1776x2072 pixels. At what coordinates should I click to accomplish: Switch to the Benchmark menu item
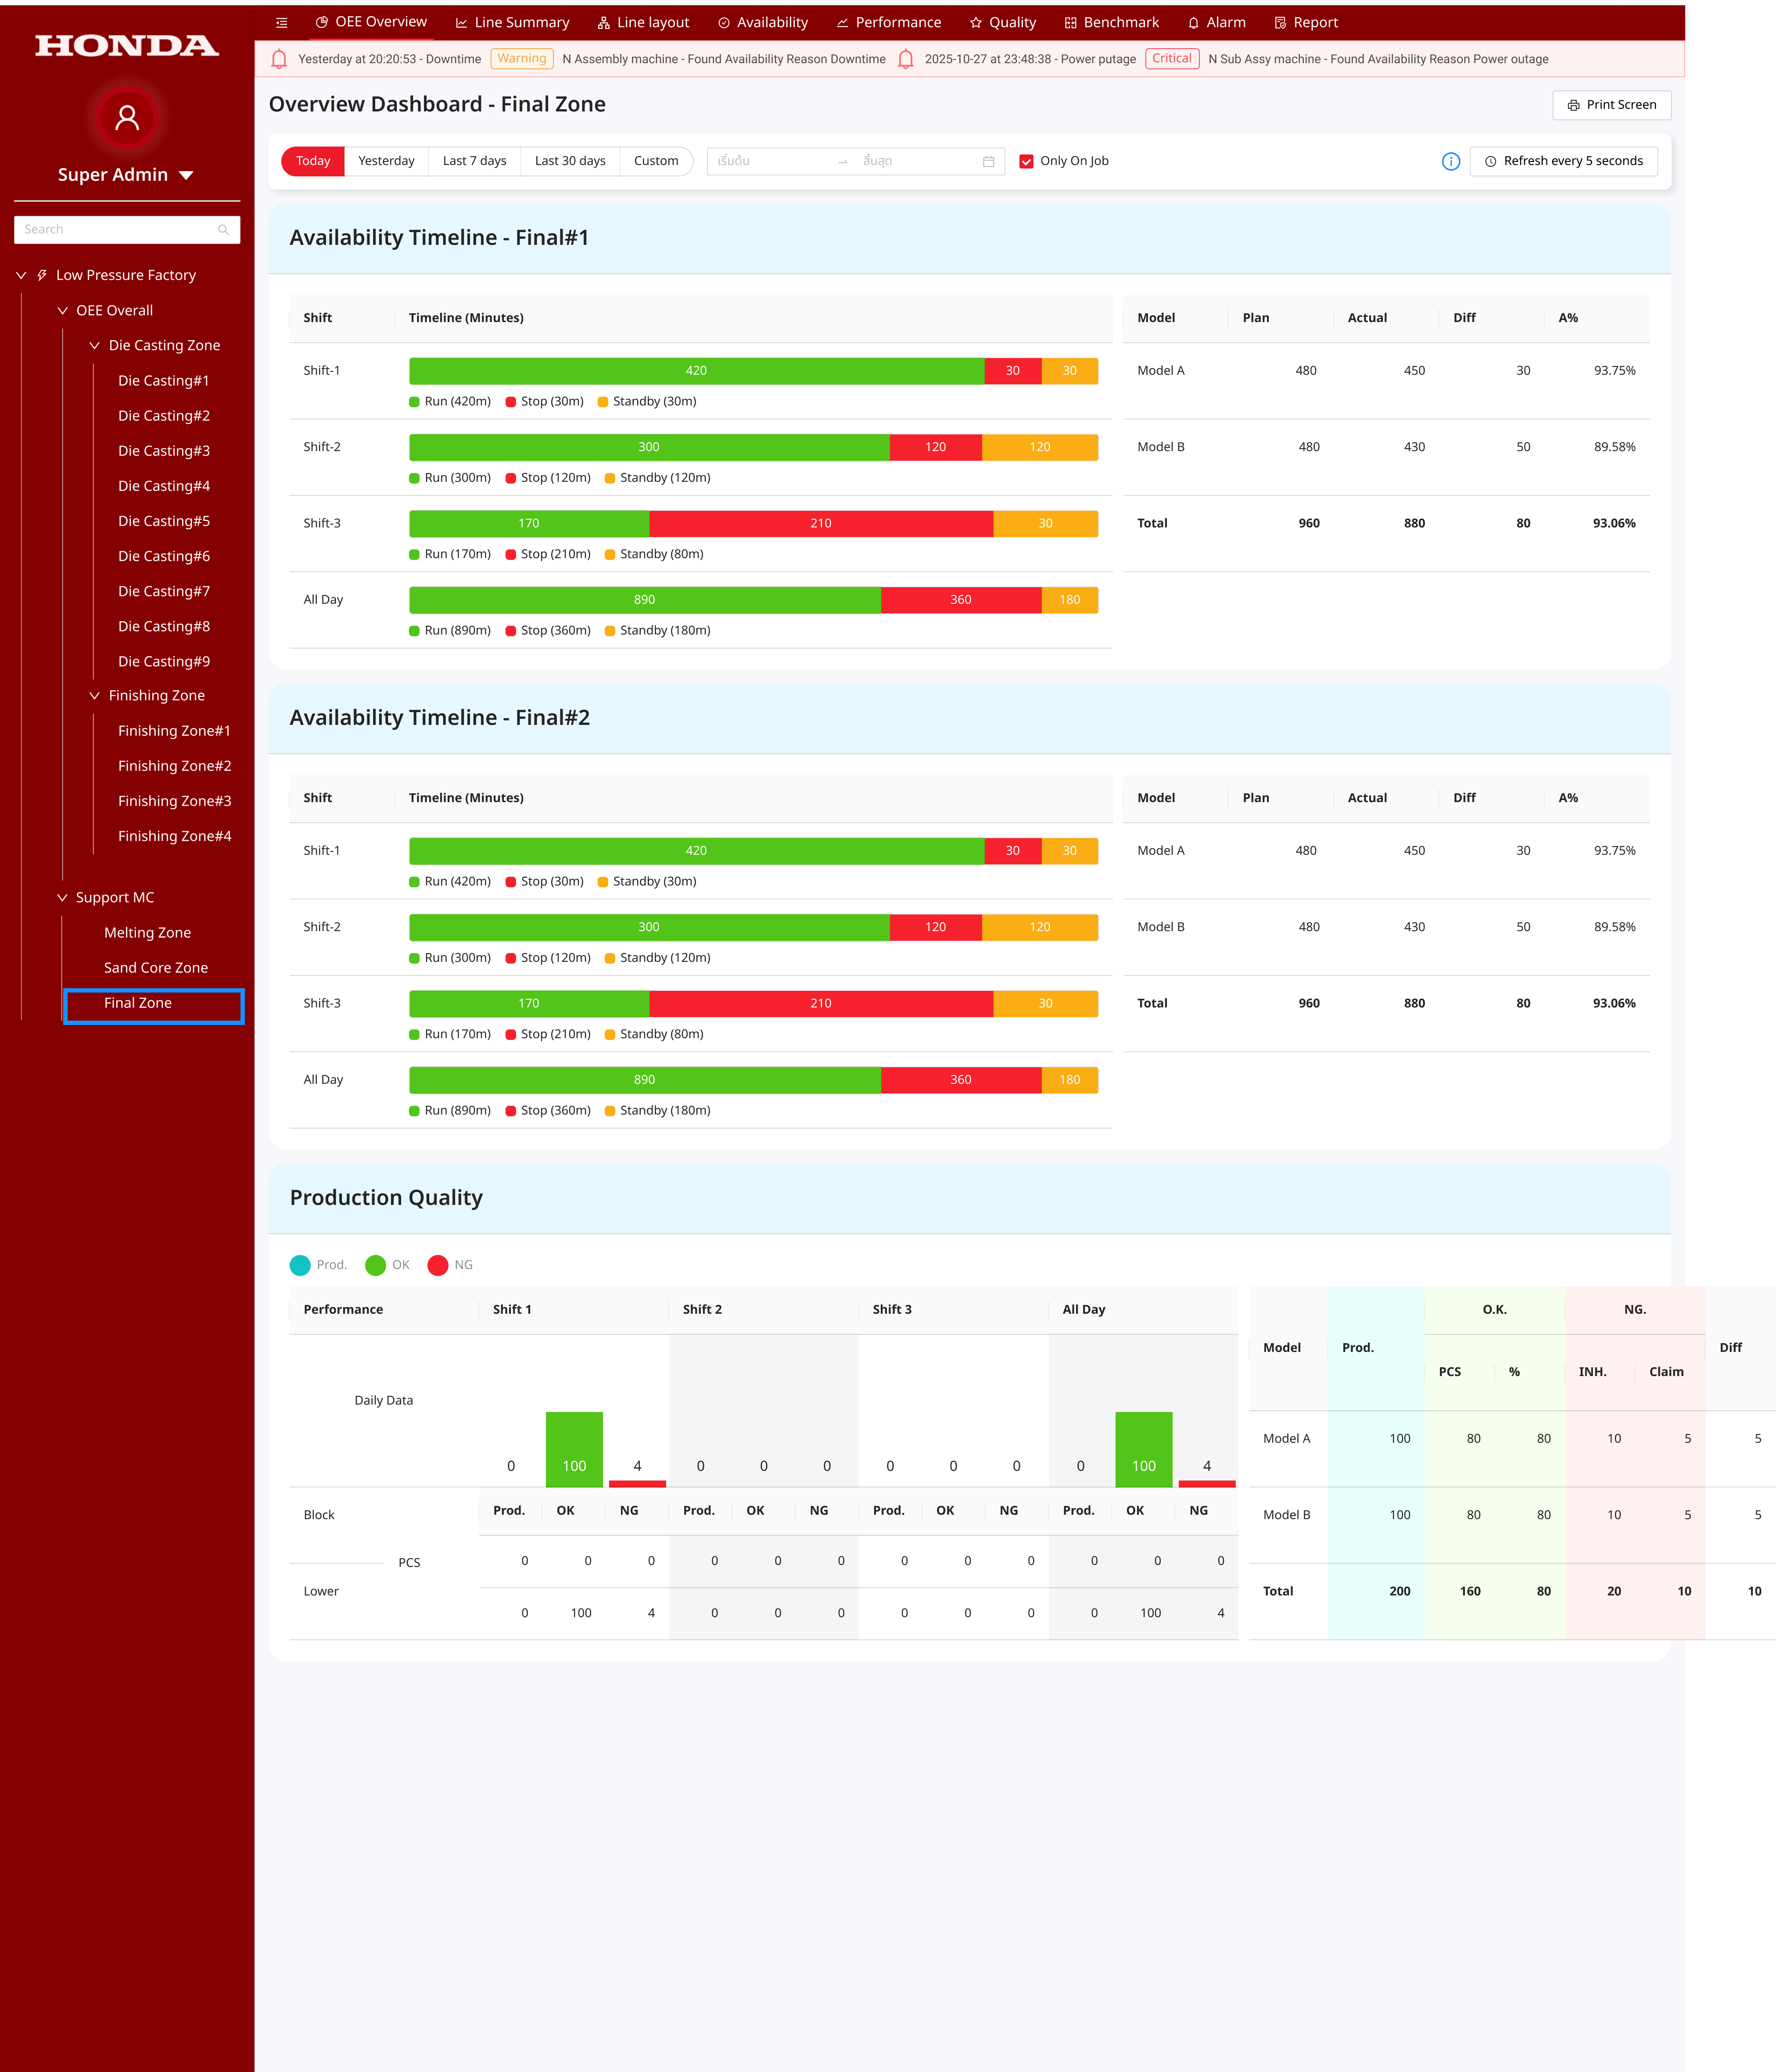(1111, 22)
